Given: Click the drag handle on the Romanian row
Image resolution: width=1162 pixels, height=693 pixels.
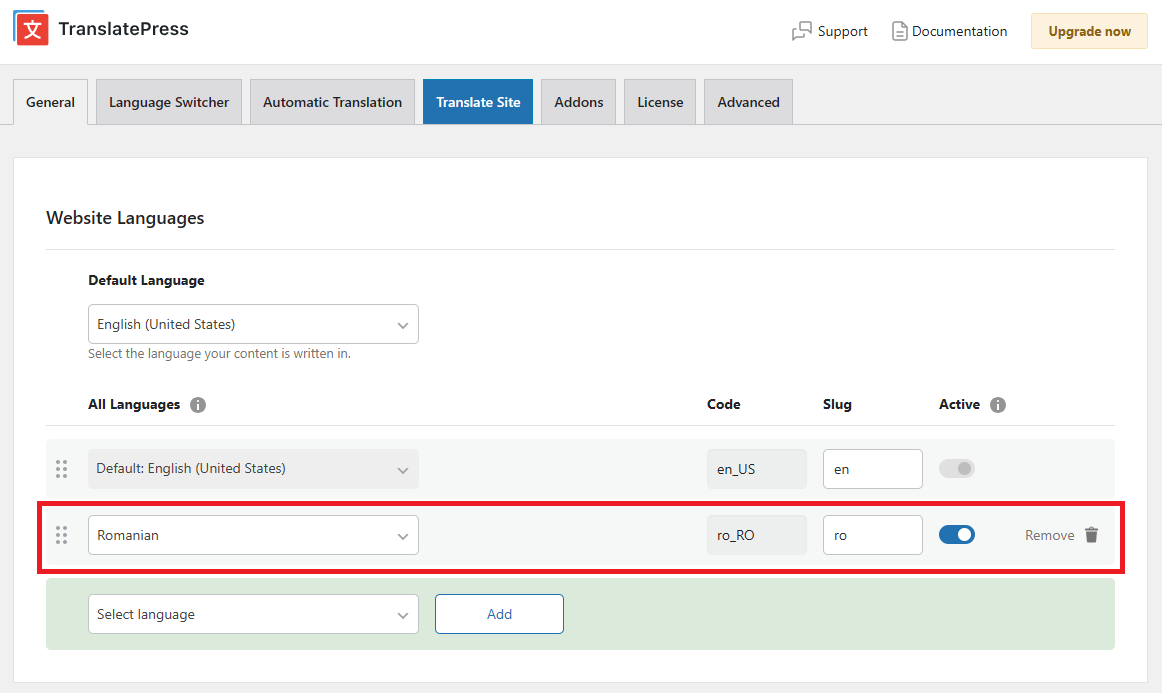Looking at the screenshot, I should pyautogui.click(x=61, y=535).
